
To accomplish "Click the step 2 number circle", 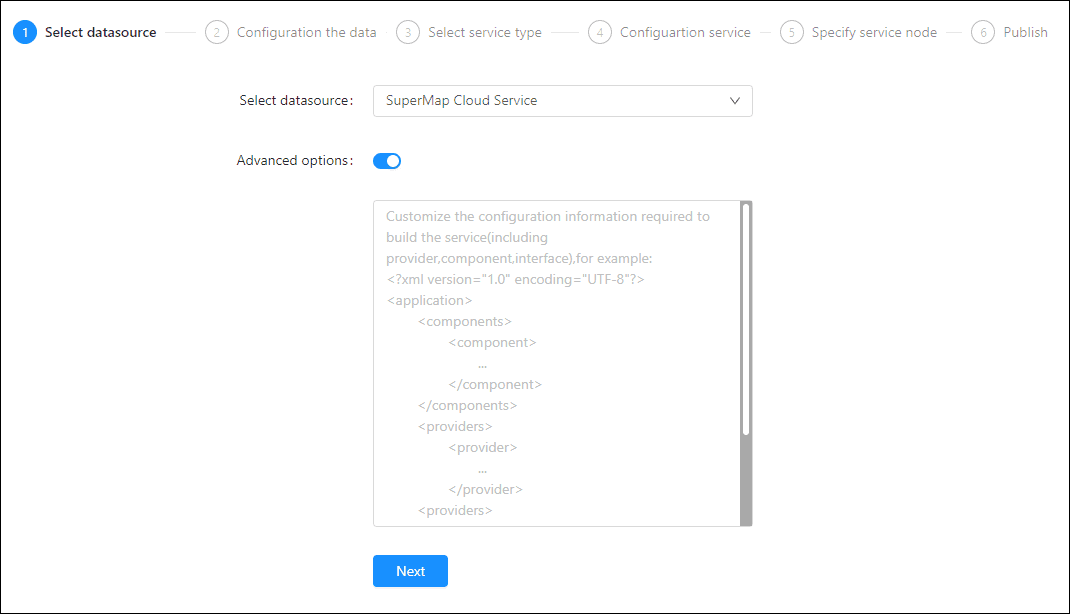I will tap(216, 32).
